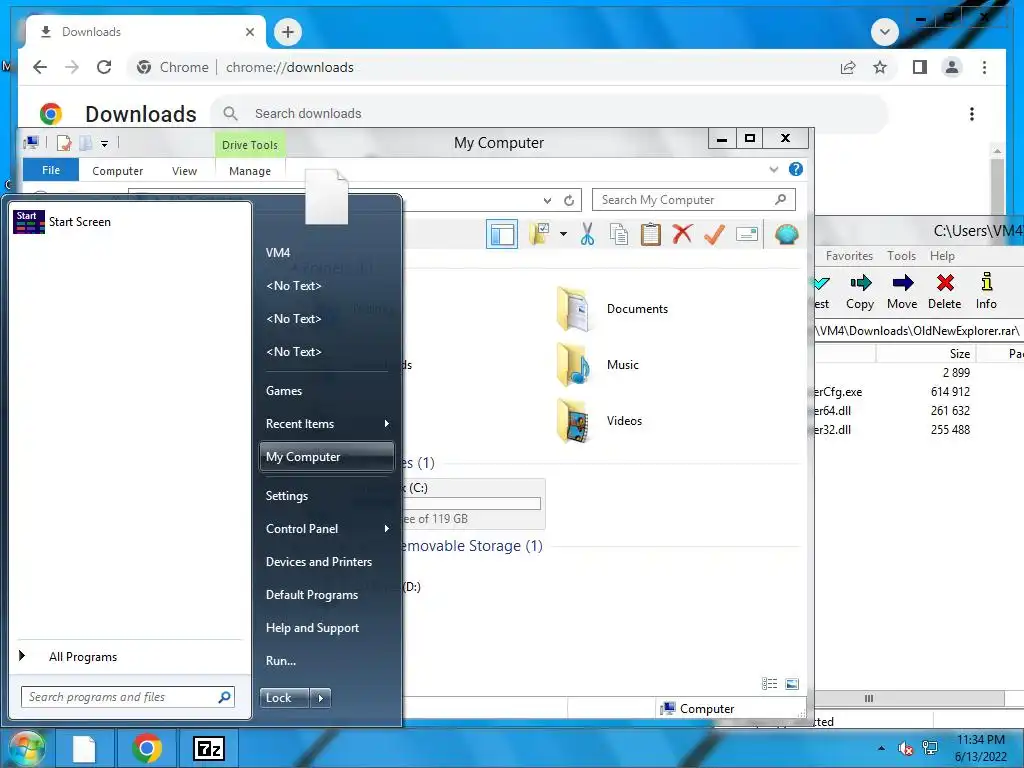Click the Drive Tools contextual tab header

point(249,145)
